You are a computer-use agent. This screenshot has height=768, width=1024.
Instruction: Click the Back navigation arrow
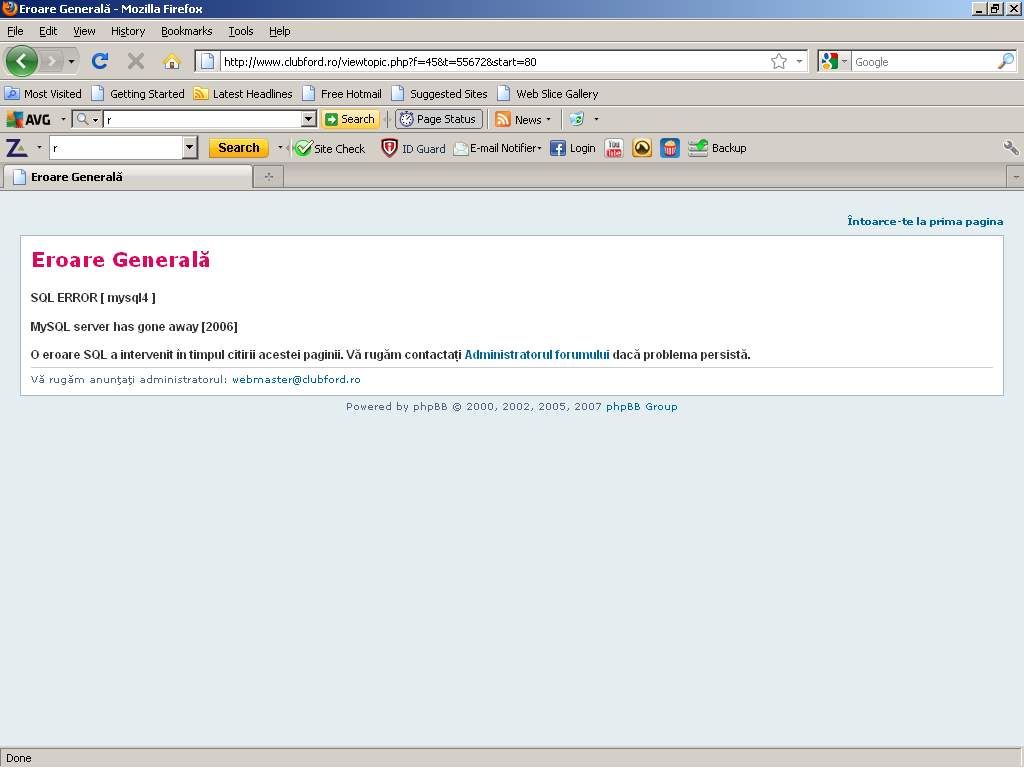coord(22,61)
